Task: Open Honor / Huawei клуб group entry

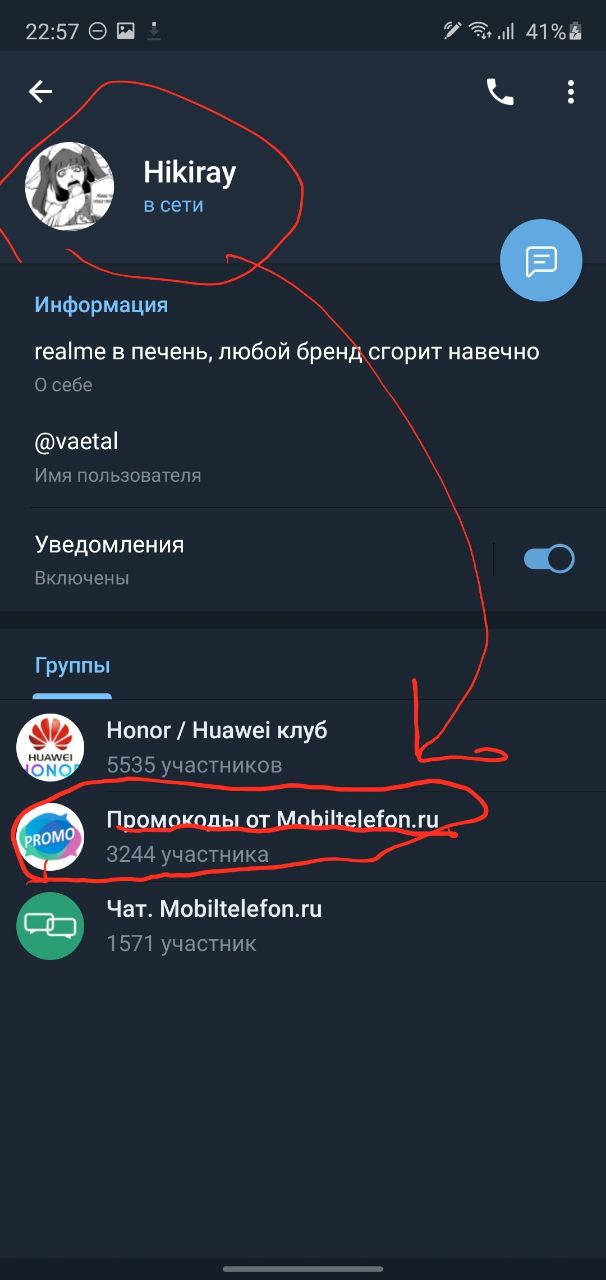Action: [x=303, y=747]
